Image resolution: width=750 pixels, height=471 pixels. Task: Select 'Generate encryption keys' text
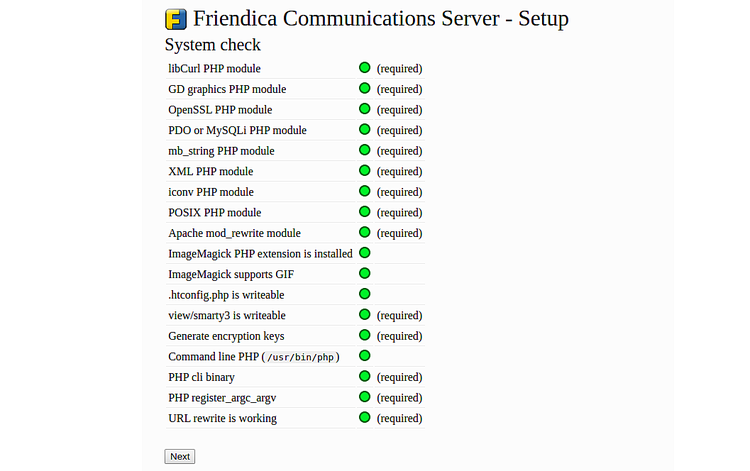click(x=226, y=336)
